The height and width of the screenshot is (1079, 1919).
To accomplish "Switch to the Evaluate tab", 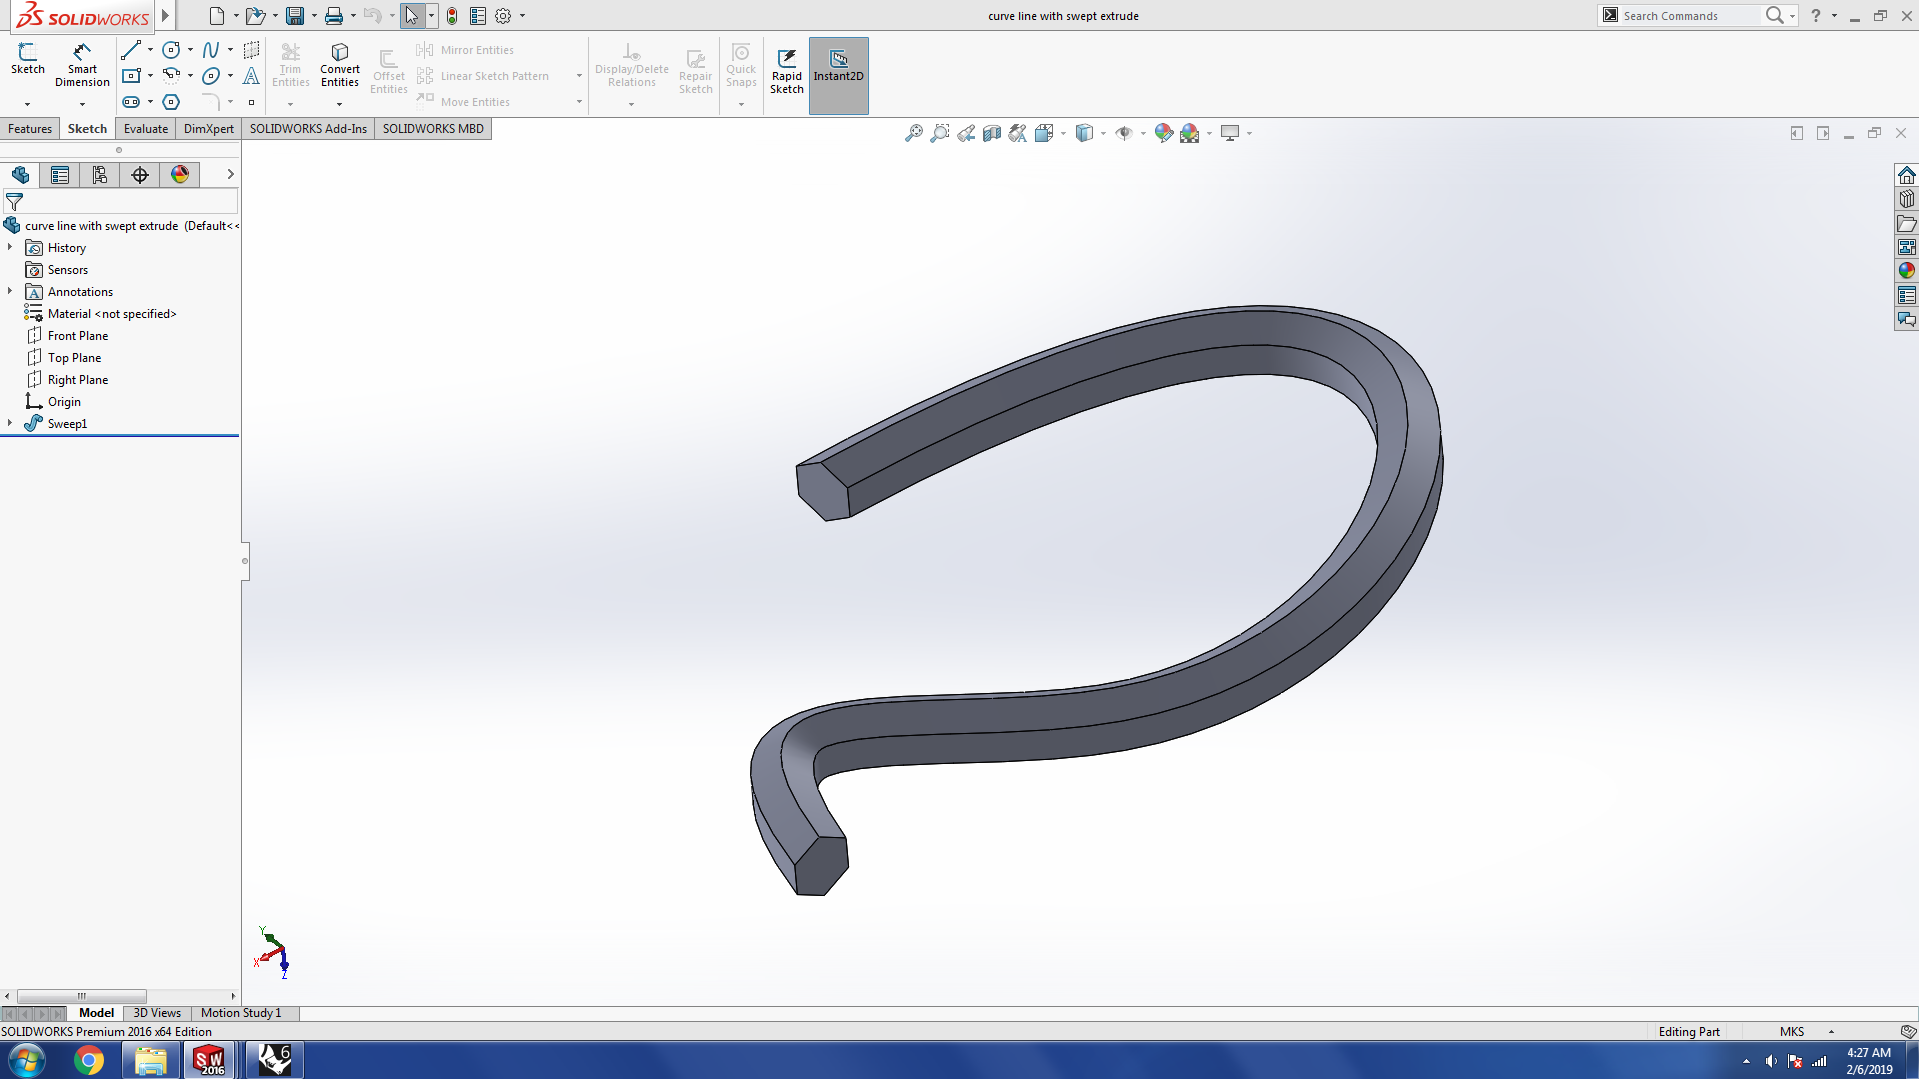I will 146,129.
